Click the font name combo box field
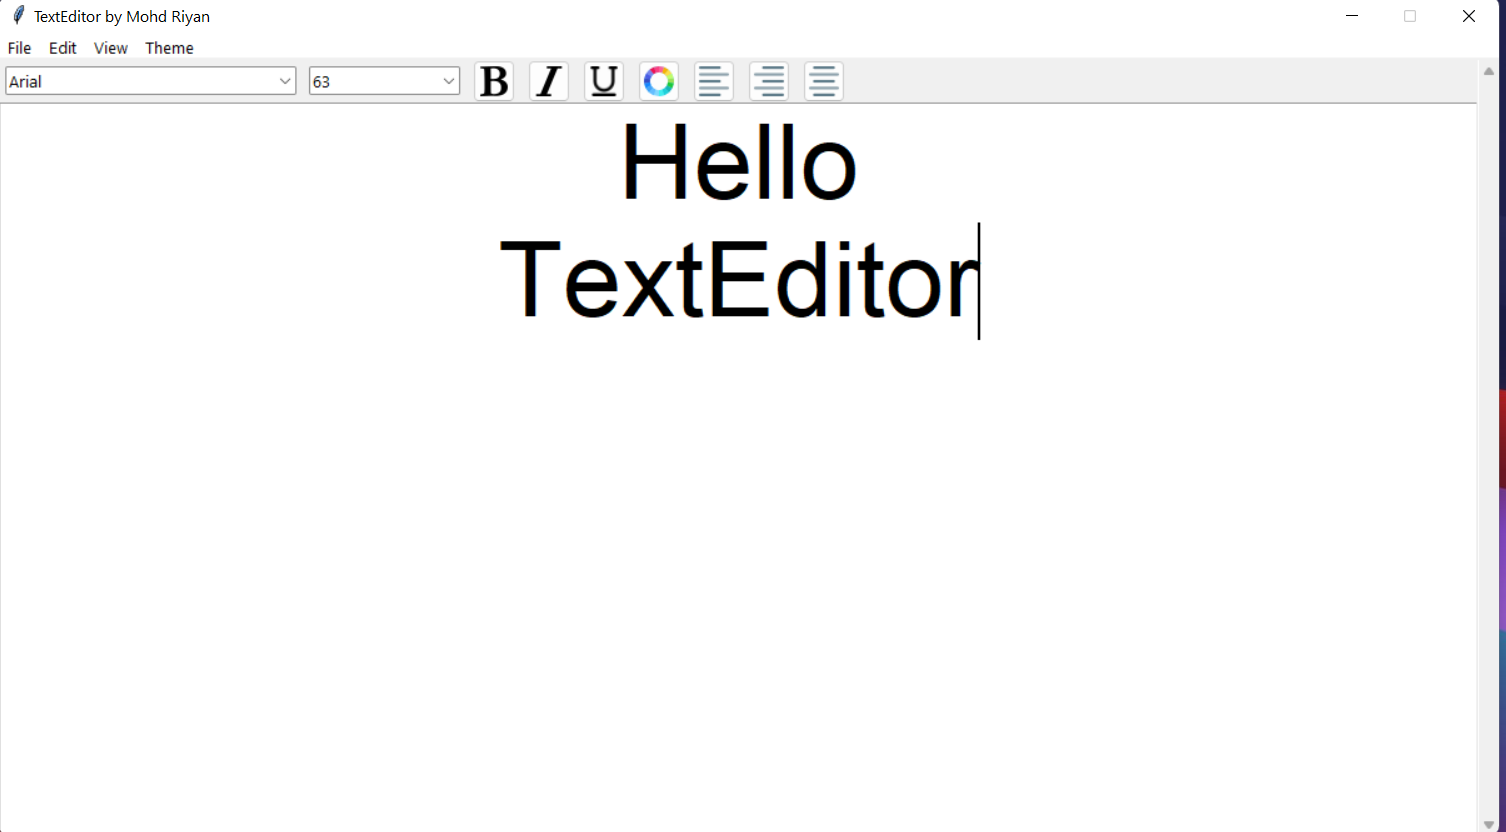 (140, 81)
